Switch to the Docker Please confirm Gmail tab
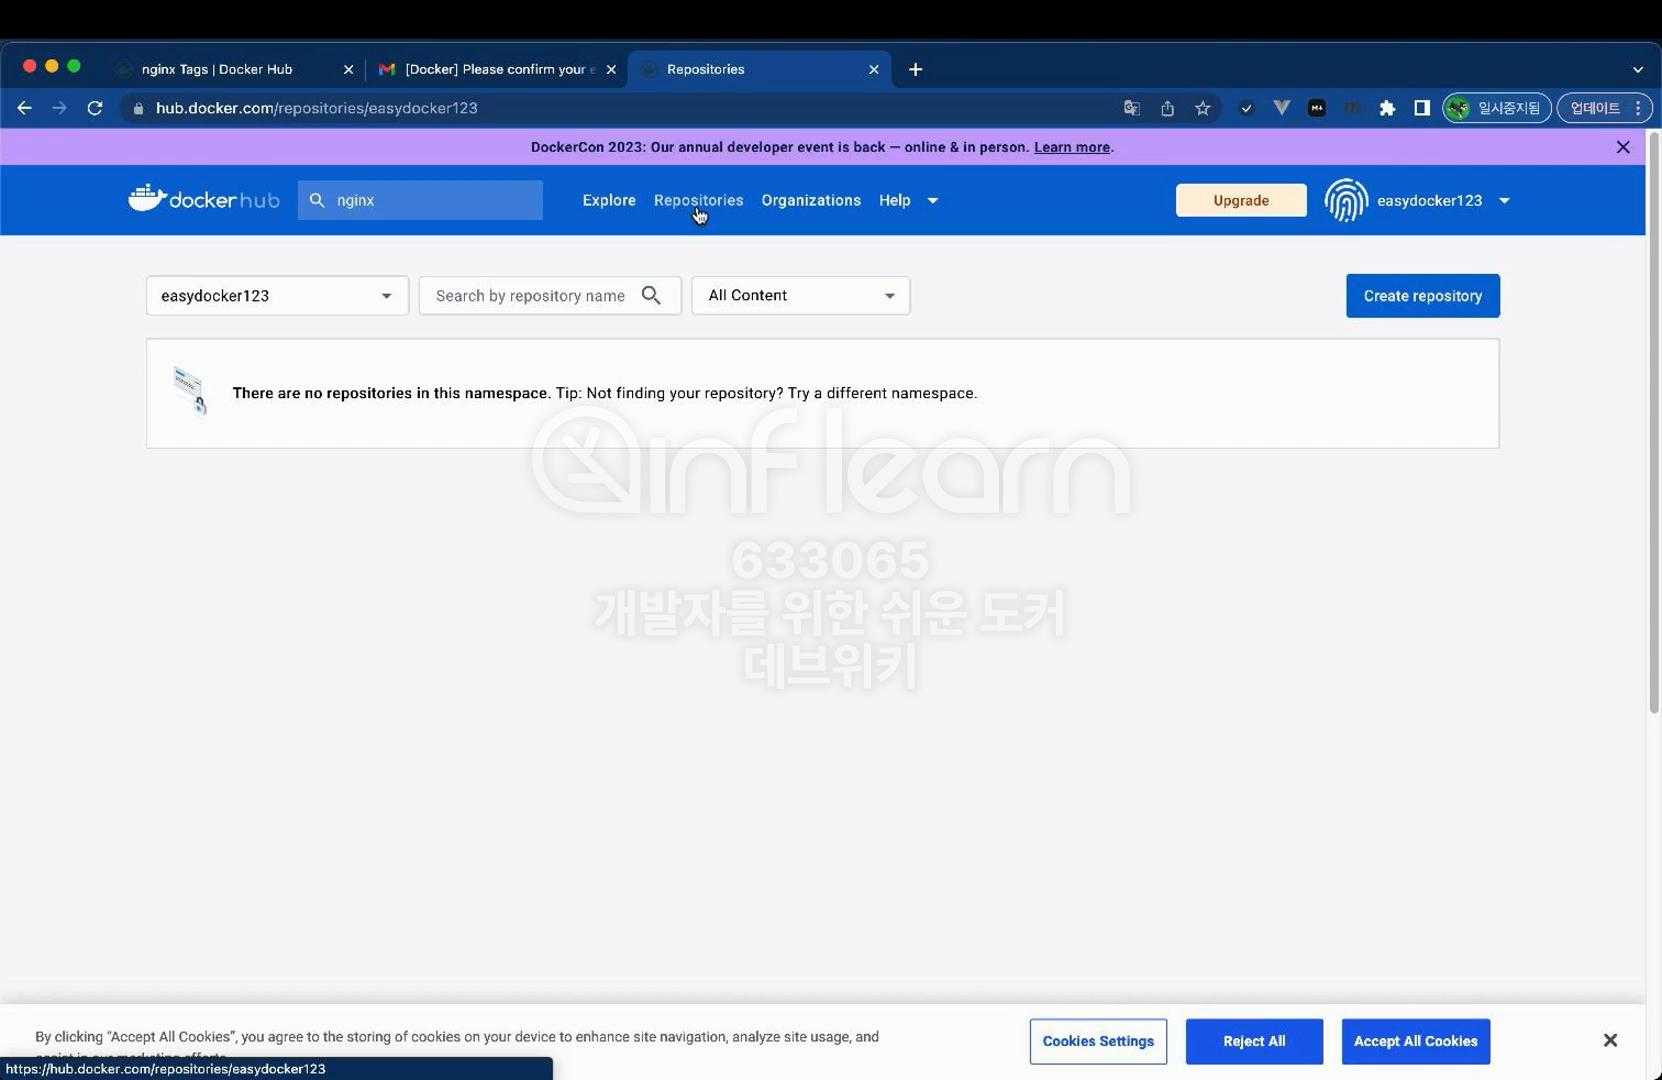1662x1080 pixels. click(497, 69)
